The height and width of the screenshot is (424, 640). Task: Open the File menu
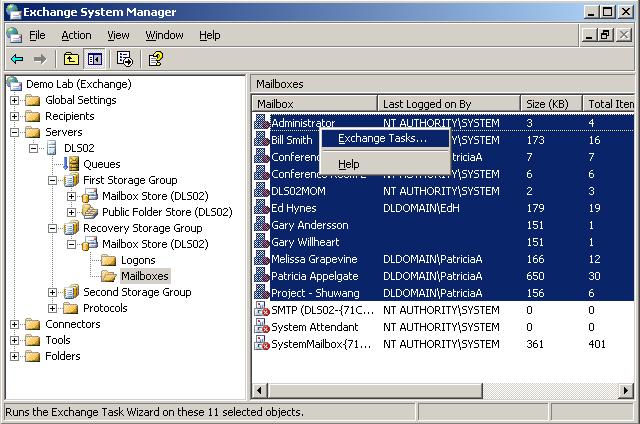pyautogui.click(x=37, y=36)
